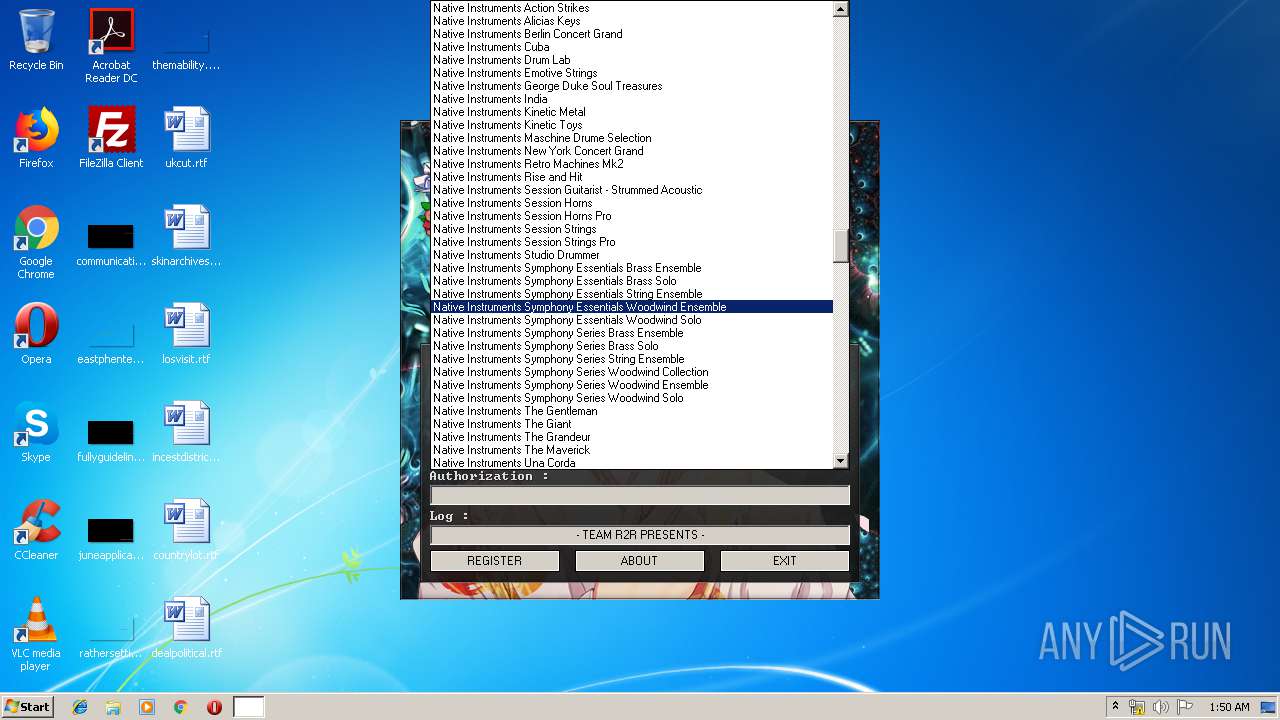
Task: Select Native Instruments Session Horns Pro
Action: pos(632,216)
